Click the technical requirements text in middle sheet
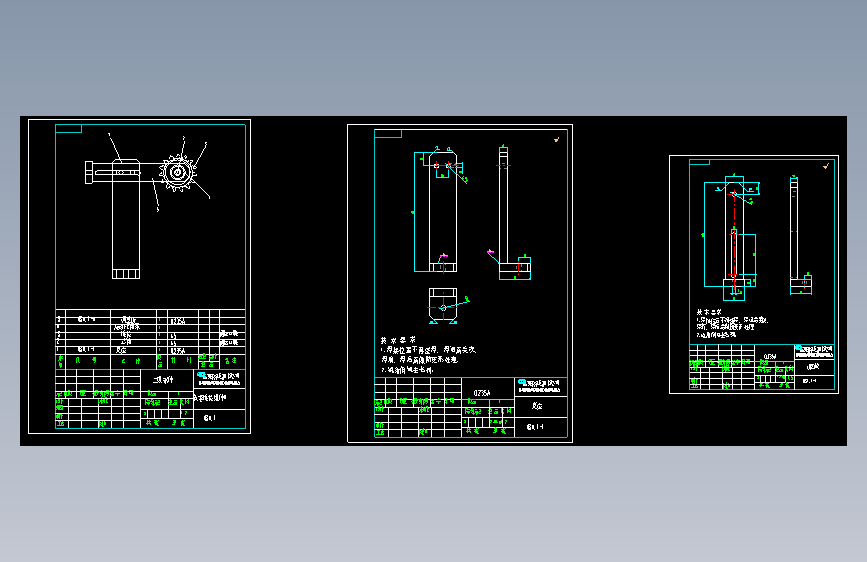This screenshot has width=867, height=562. point(427,355)
